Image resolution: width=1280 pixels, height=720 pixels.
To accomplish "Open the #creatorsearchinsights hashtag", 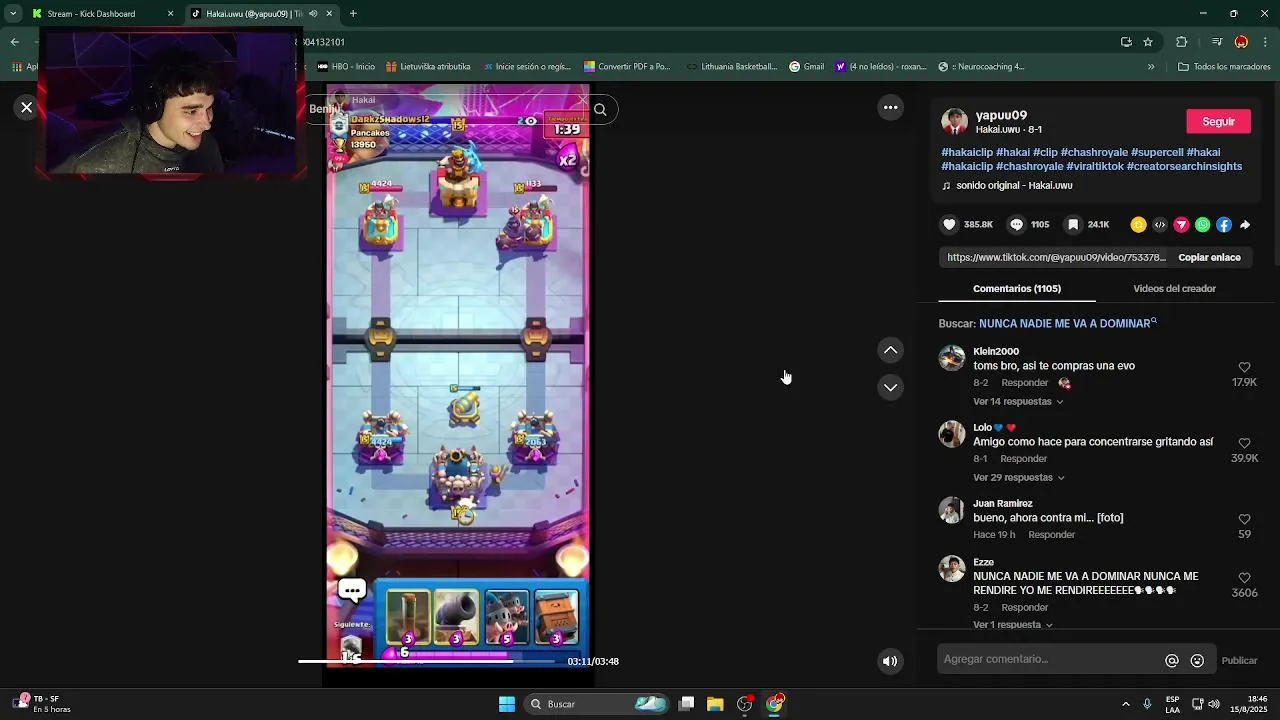I will (x=1184, y=166).
